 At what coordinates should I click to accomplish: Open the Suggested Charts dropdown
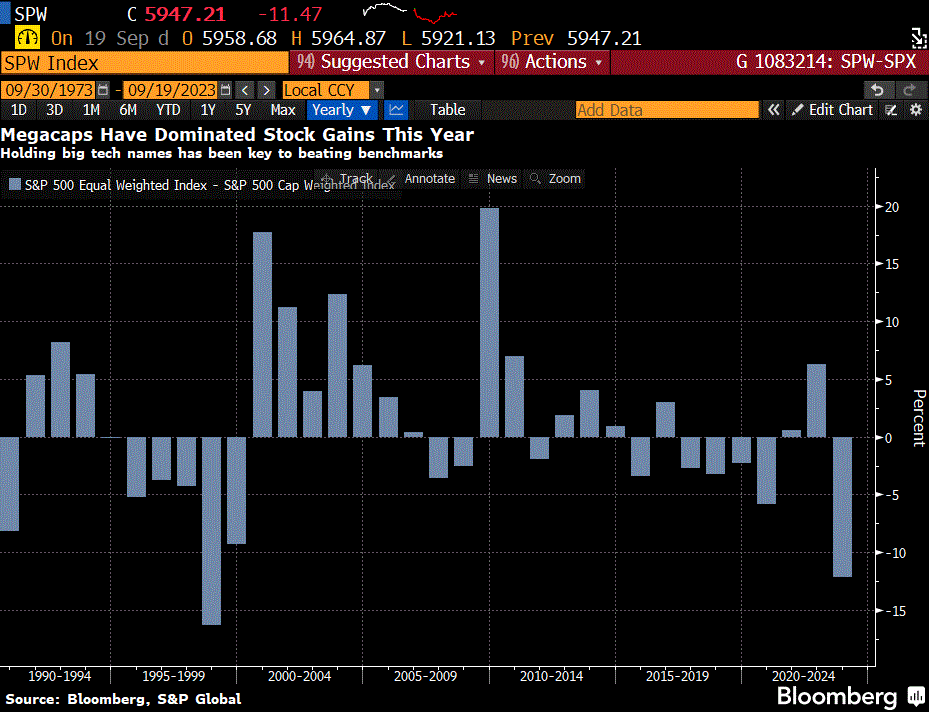(x=392, y=62)
